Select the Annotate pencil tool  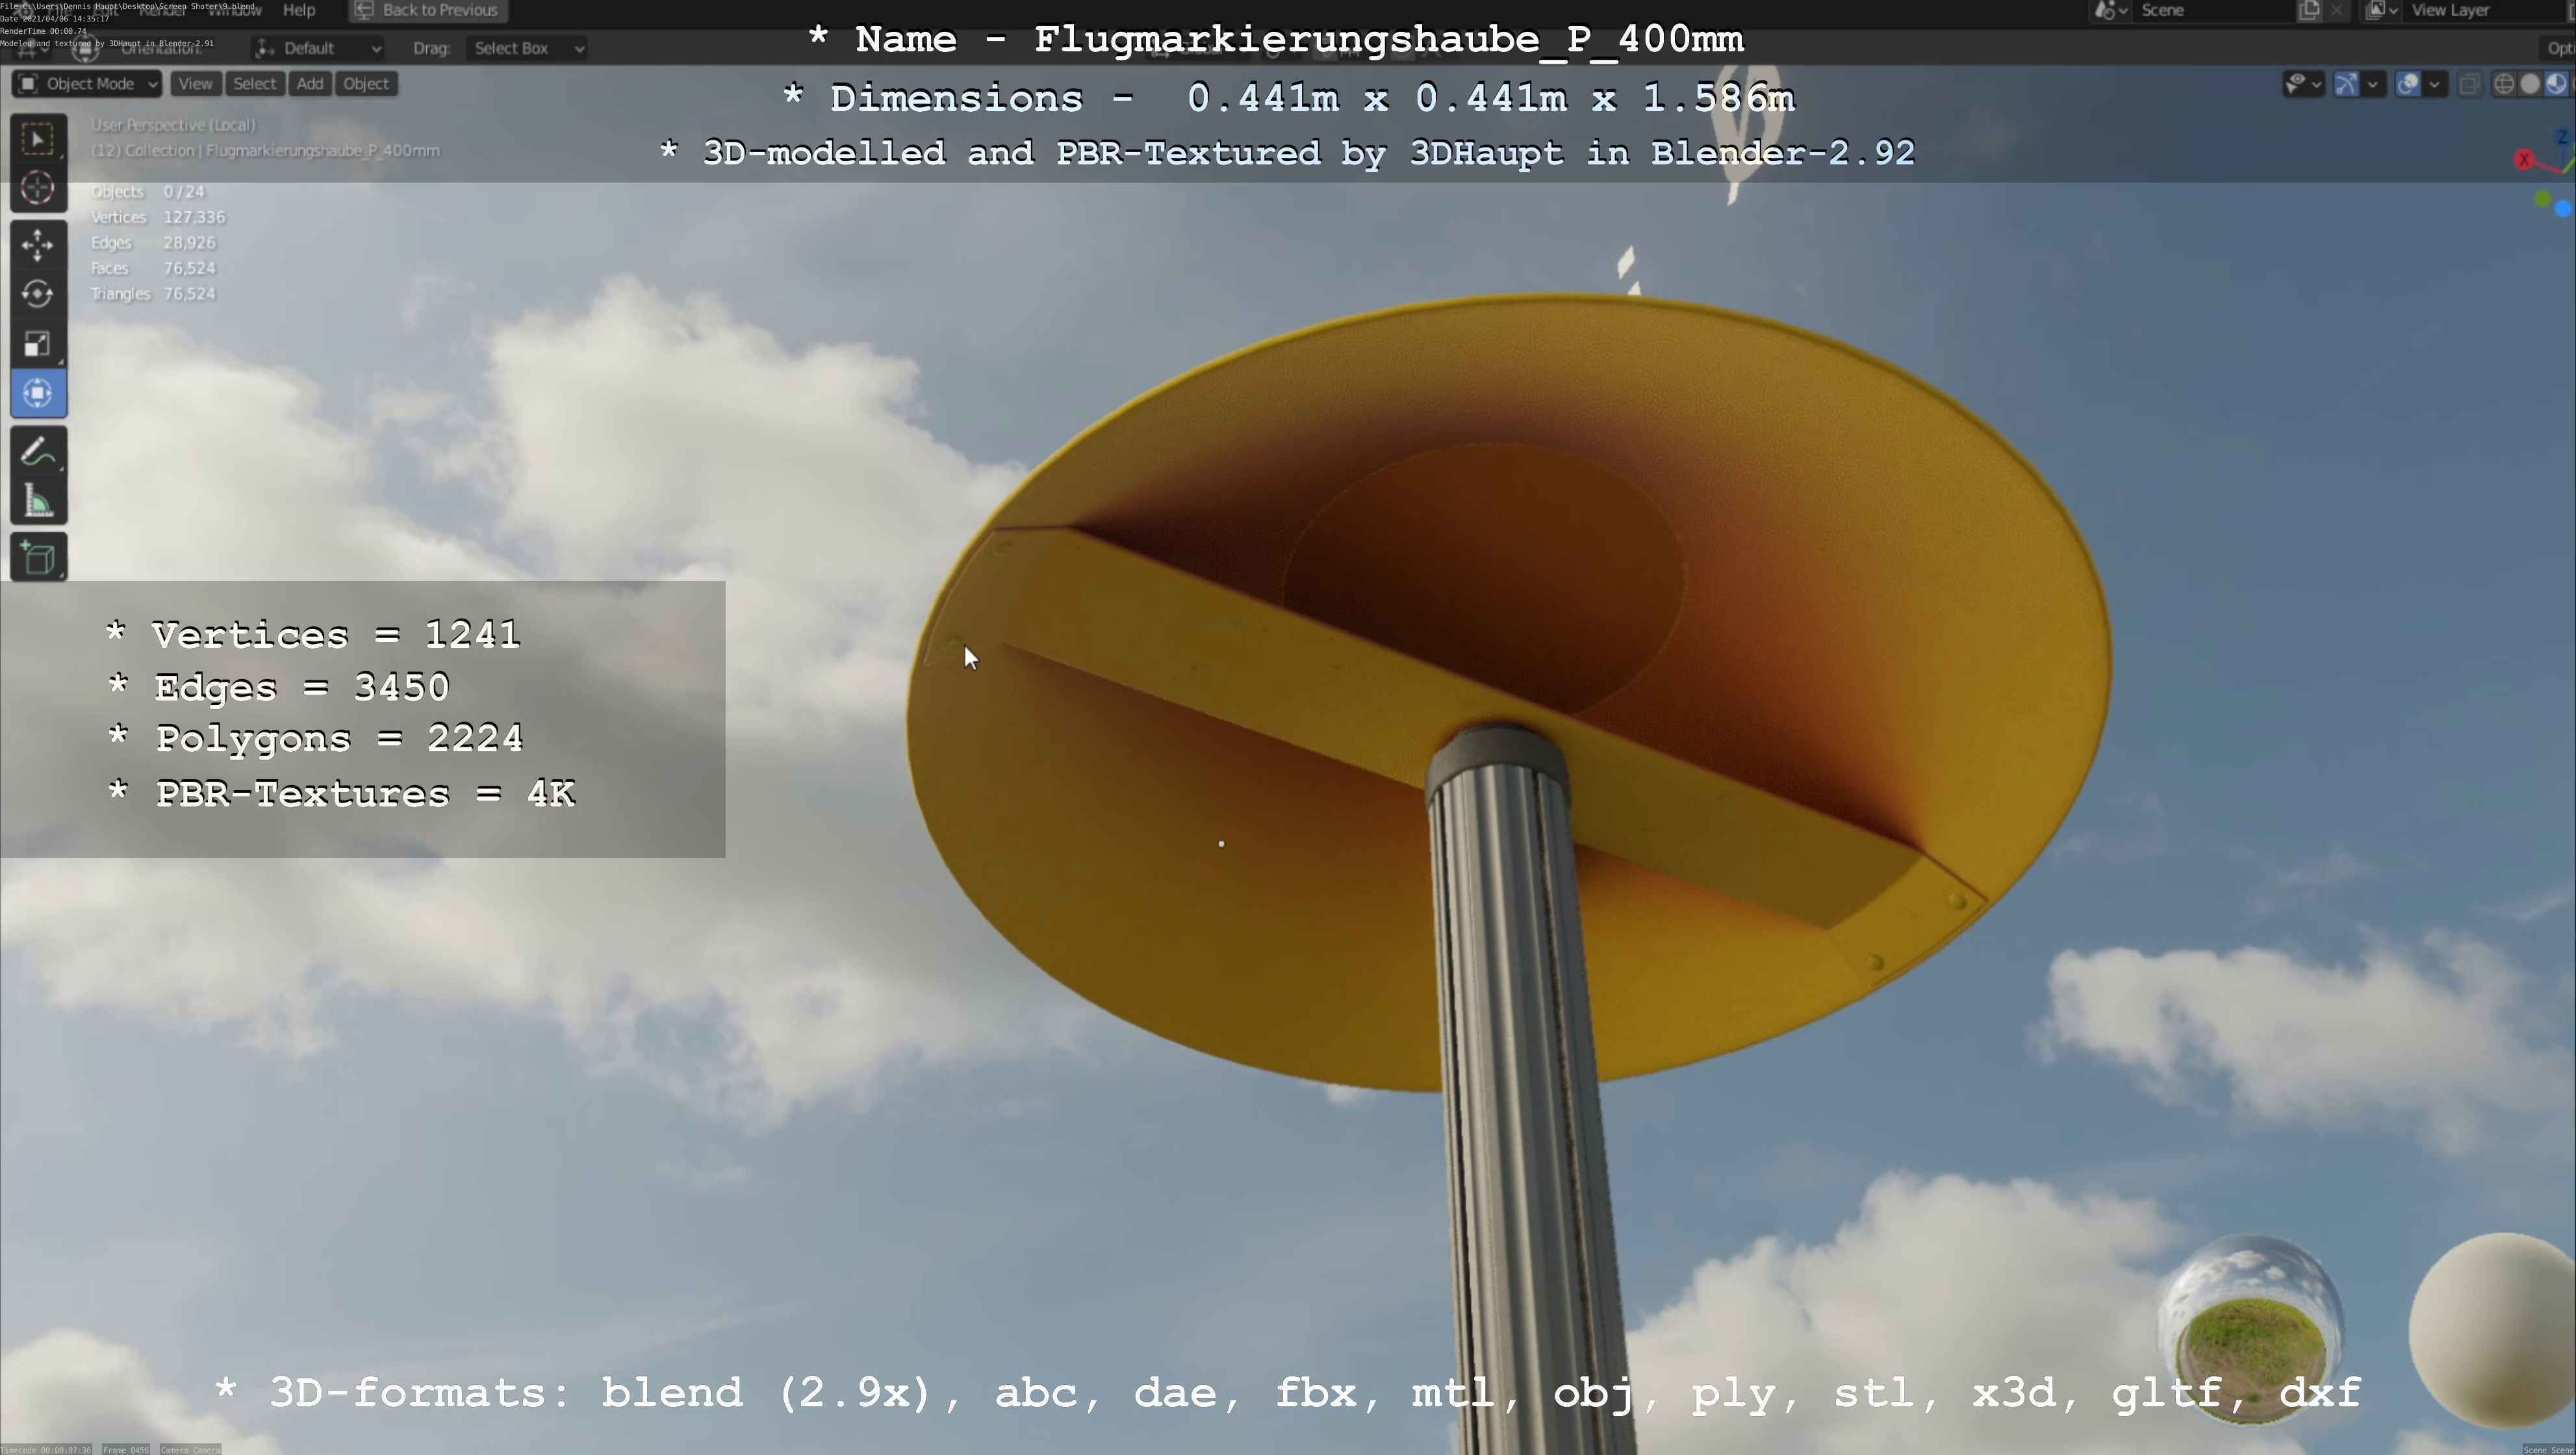click(x=38, y=452)
